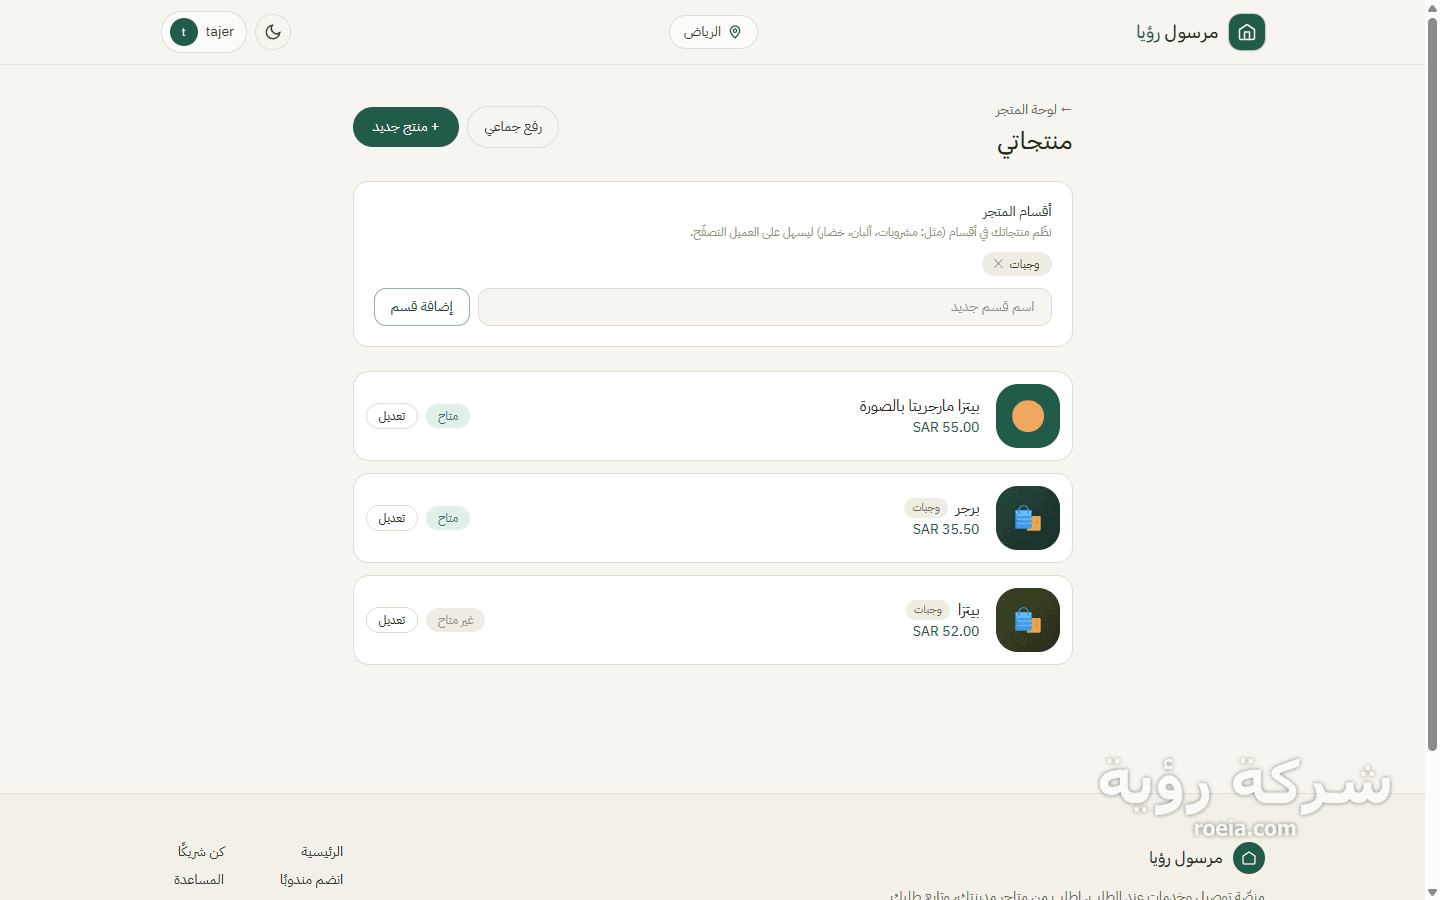Click the منتجاتي page heading
The image size is (1440, 900).
click(1035, 142)
